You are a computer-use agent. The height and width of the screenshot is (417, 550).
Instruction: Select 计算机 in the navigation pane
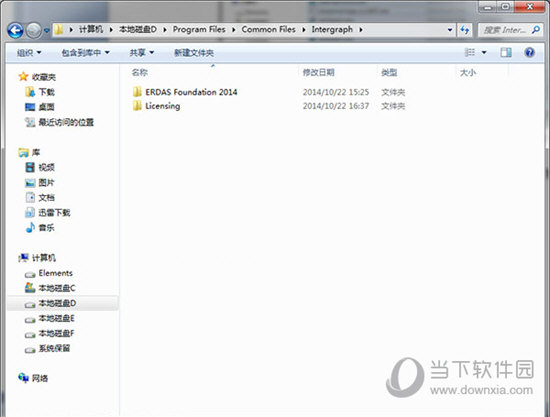(44, 258)
